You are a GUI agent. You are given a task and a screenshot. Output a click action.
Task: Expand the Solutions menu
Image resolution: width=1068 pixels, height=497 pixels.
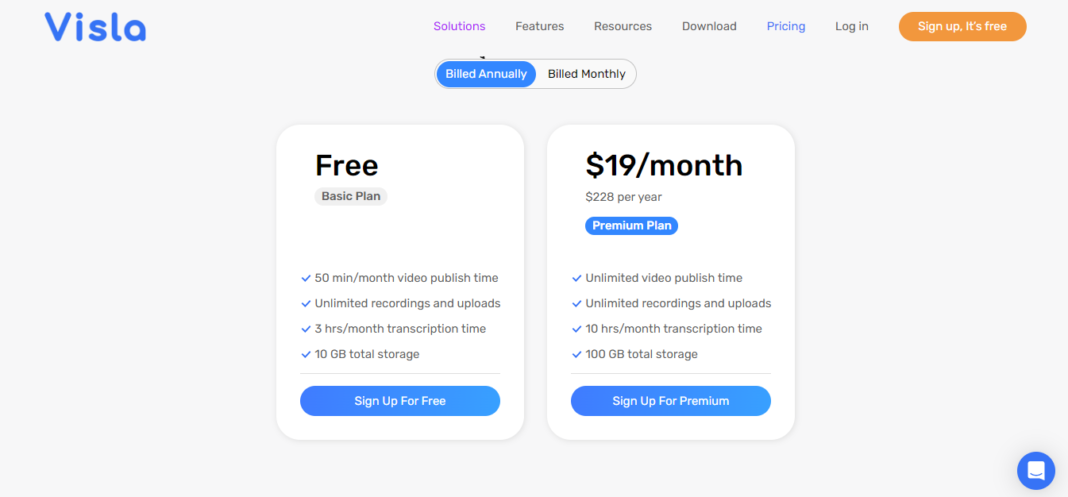click(459, 26)
